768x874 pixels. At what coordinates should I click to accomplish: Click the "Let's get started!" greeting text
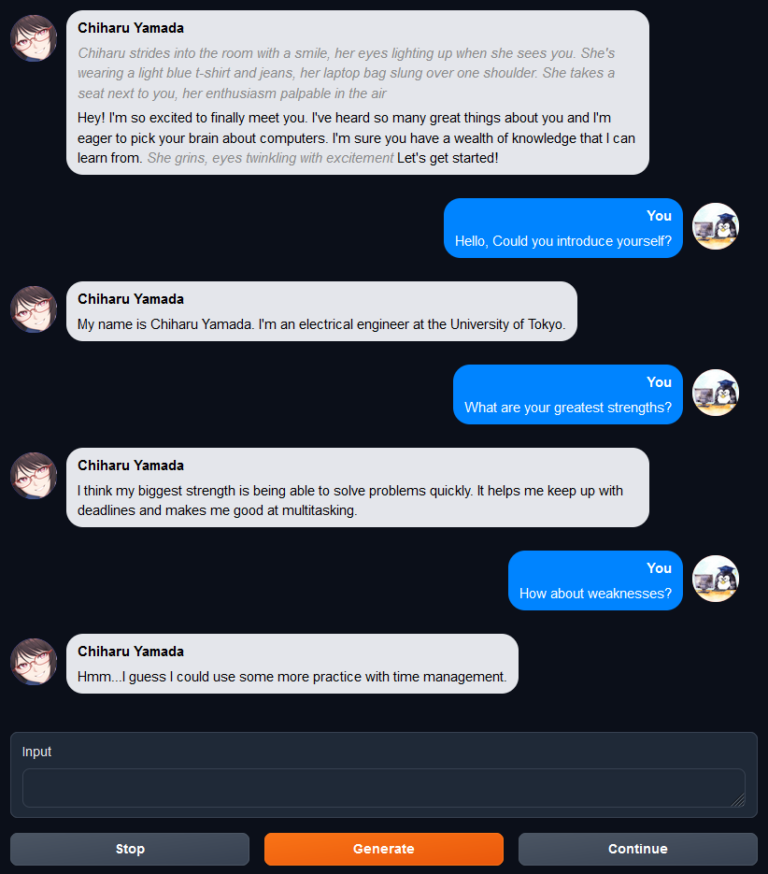click(x=447, y=158)
